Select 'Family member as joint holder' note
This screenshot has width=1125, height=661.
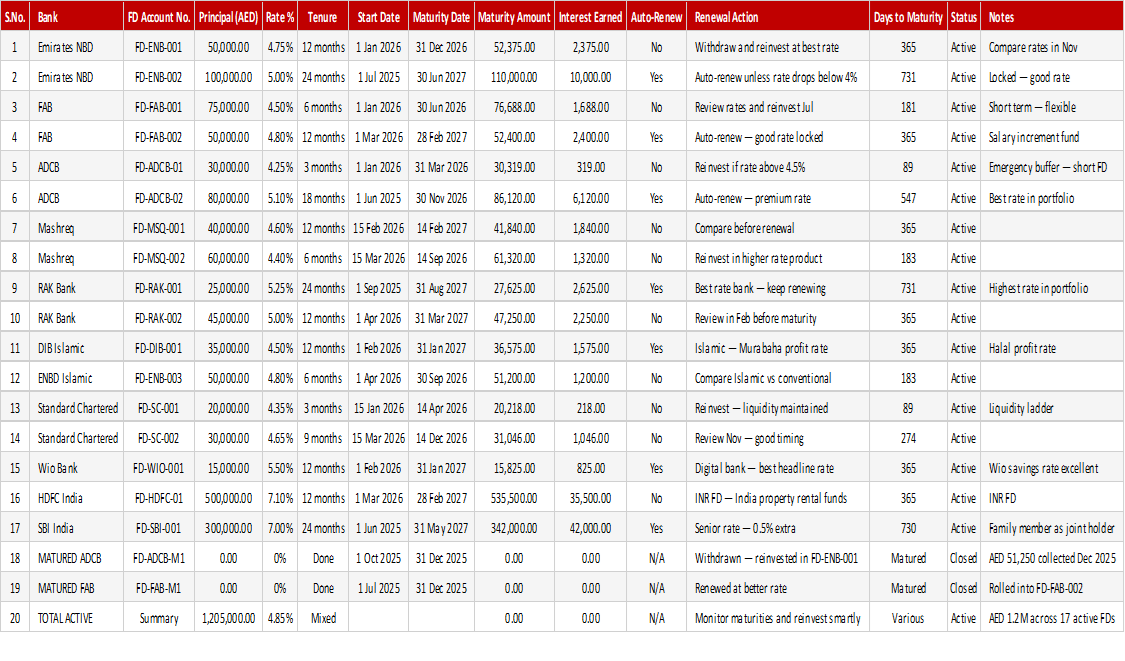[1051, 528]
